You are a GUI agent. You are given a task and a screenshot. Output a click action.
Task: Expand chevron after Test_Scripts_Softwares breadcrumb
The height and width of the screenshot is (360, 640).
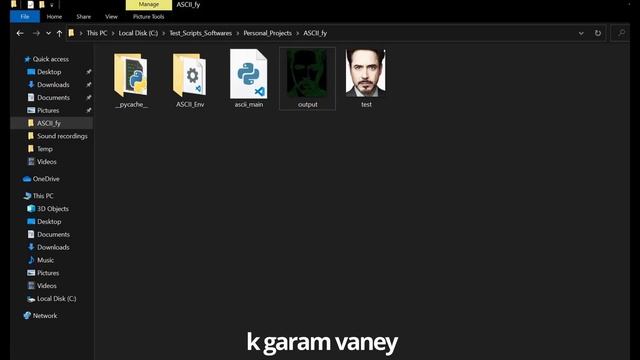(238, 33)
